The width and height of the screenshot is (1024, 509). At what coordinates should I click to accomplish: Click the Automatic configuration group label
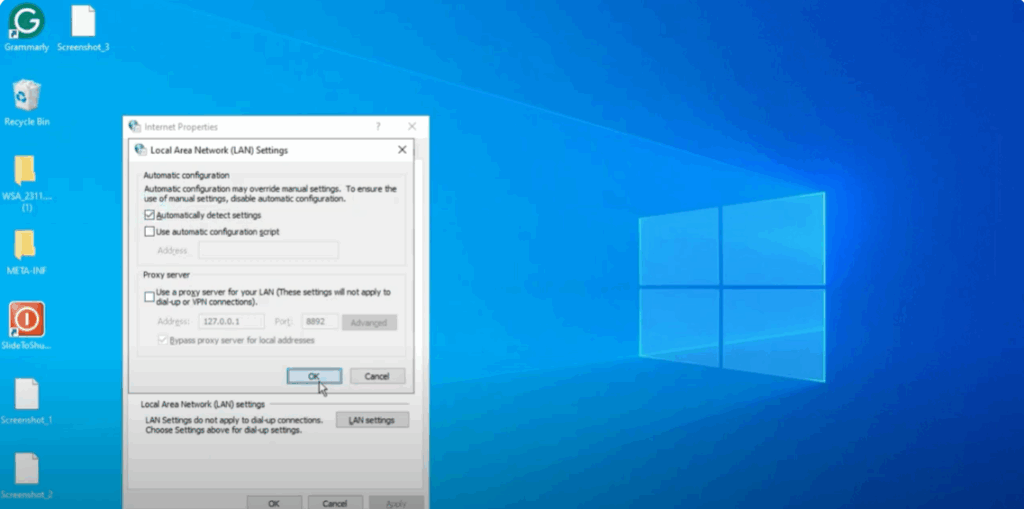pyautogui.click(x=186, y=175)
